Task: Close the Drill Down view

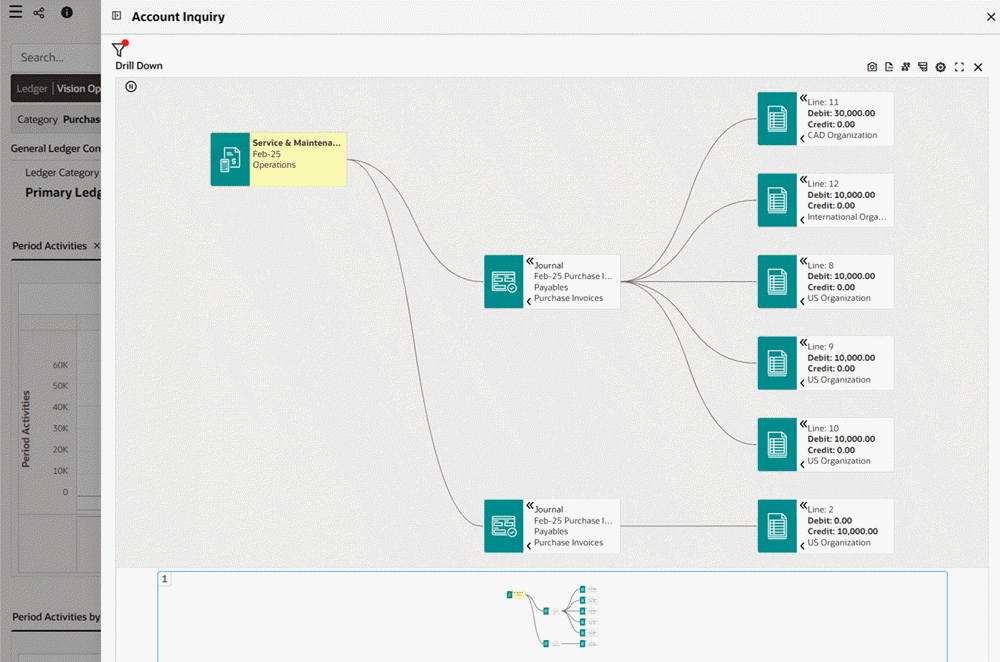Action: tap(978, 67)
